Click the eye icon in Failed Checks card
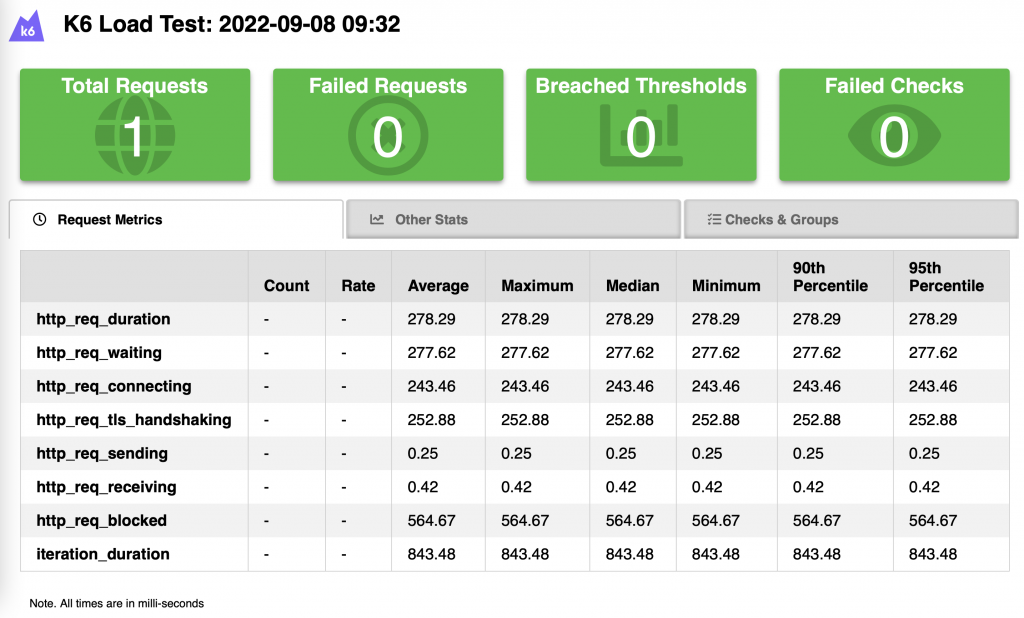 coord(894,136)
